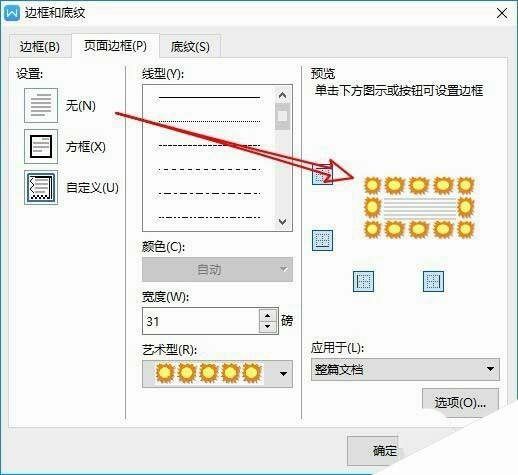This screenshot has width=518, height=475.
Task: Toggle the left border button in preview
Action: 363,281
